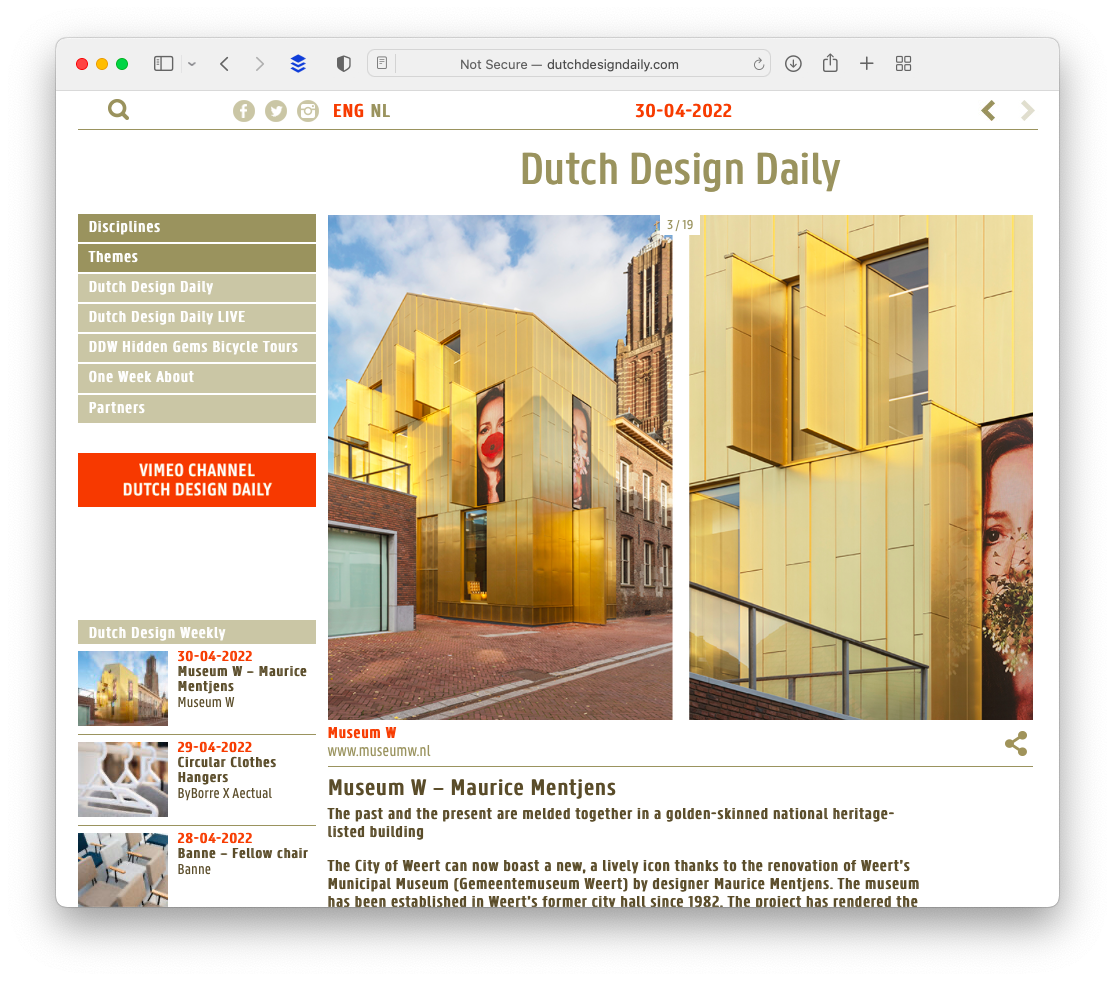Open Banne Fellow chair thumbnail

coord(123,870)
